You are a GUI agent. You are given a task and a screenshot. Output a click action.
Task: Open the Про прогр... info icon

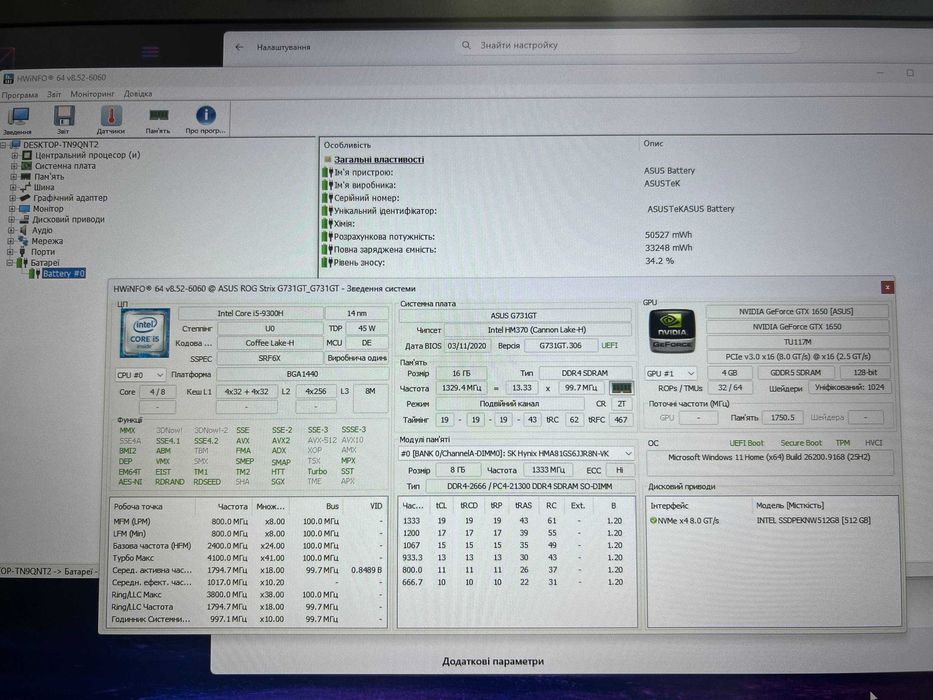click(205, 119)
